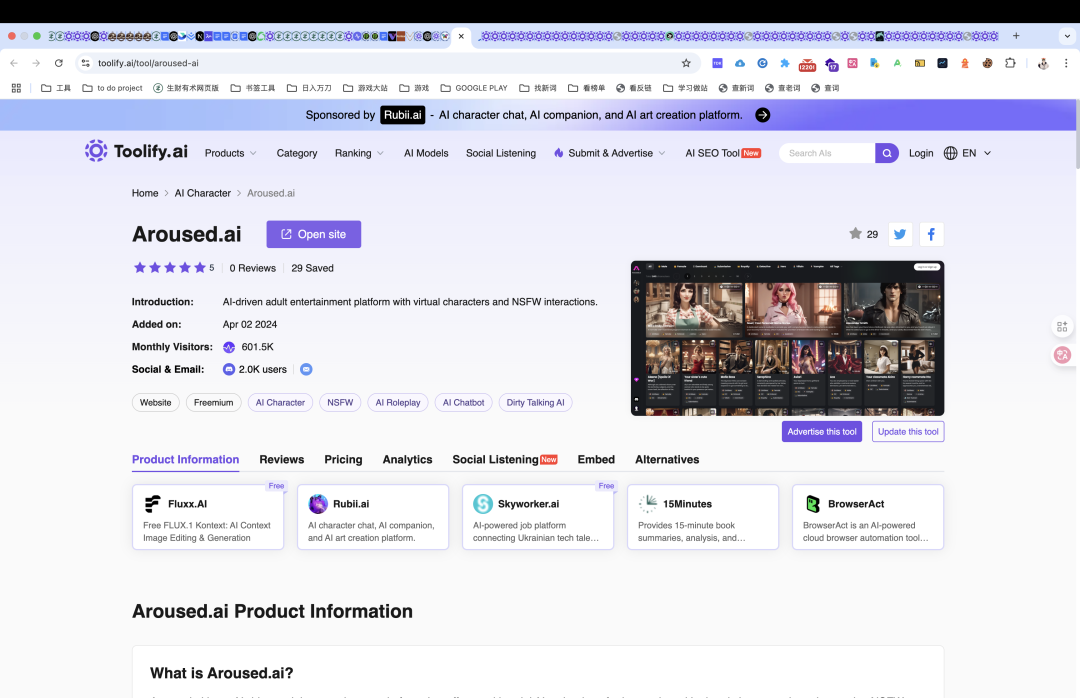Switch to the Embed tab
1080x698 pixels.
(x=596, y=460)
